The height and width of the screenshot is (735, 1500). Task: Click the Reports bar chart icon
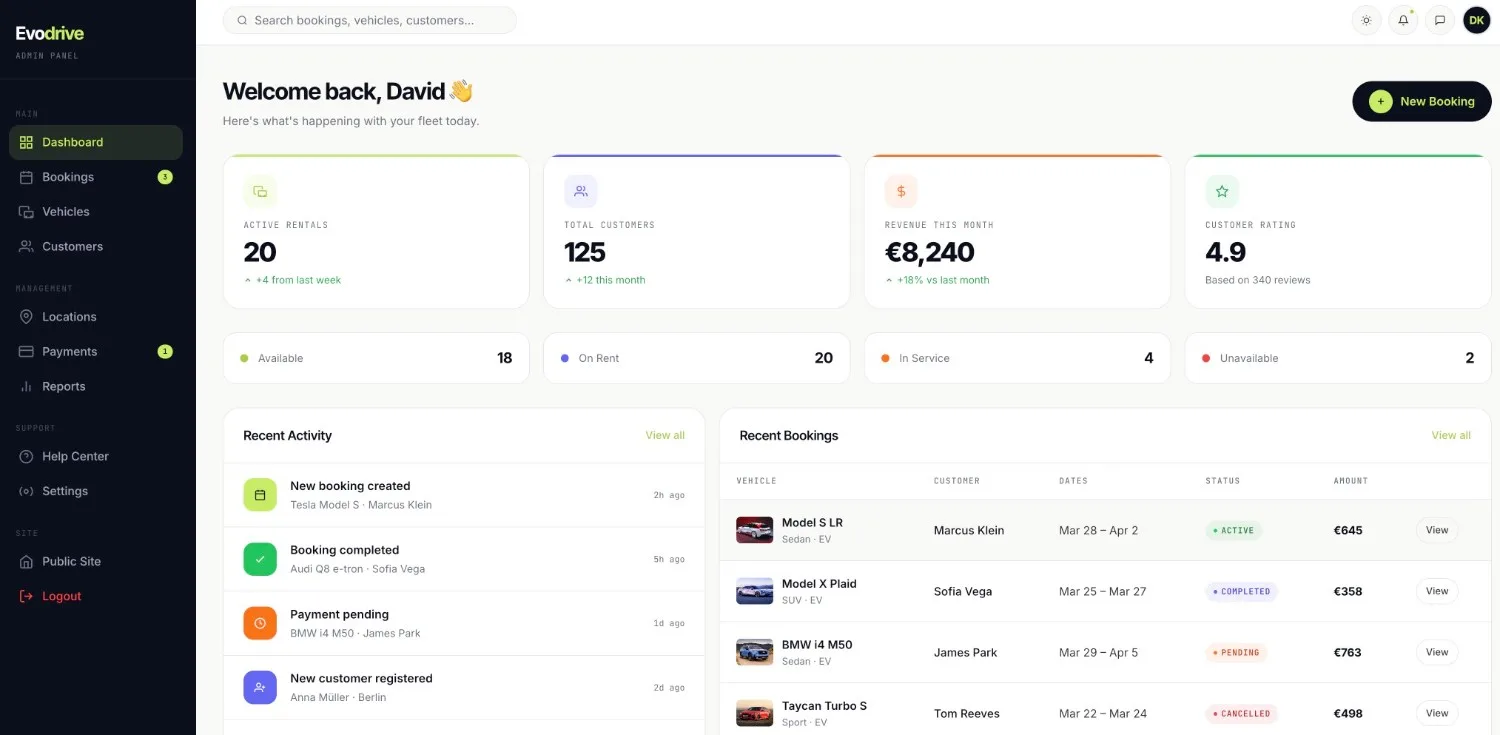26,387
